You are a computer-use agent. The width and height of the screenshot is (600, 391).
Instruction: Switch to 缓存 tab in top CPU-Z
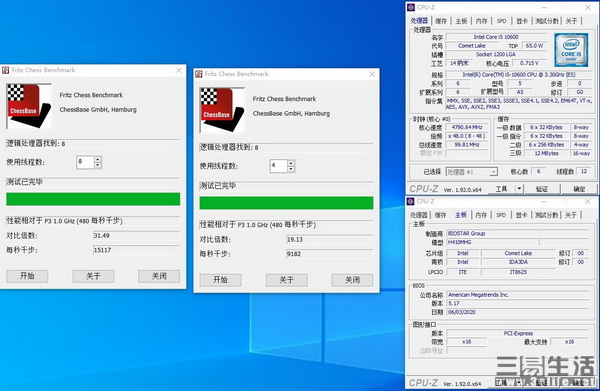(441, 21)
